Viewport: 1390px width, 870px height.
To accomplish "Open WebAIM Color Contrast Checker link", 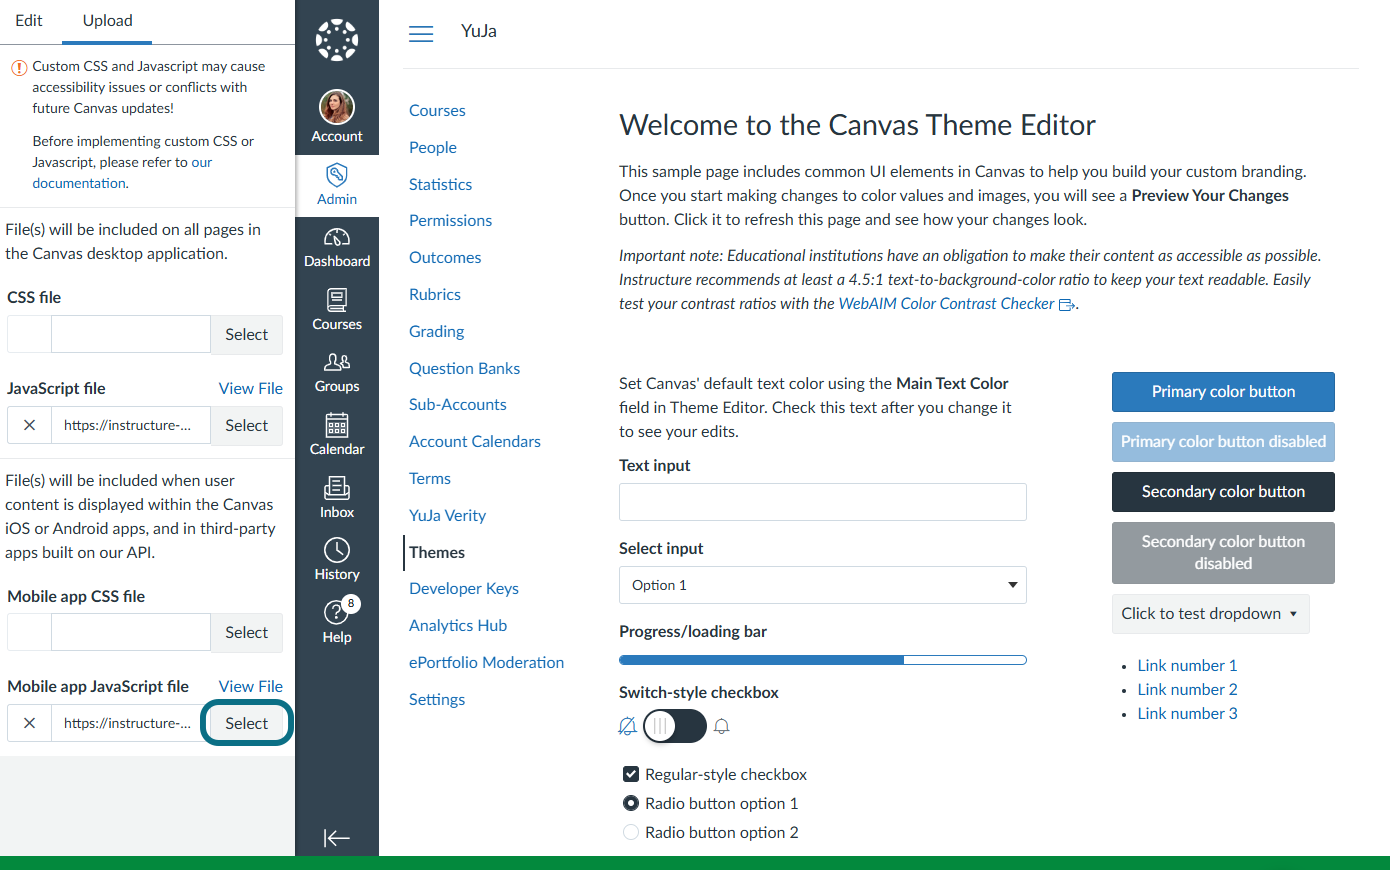I will point(946,303).
